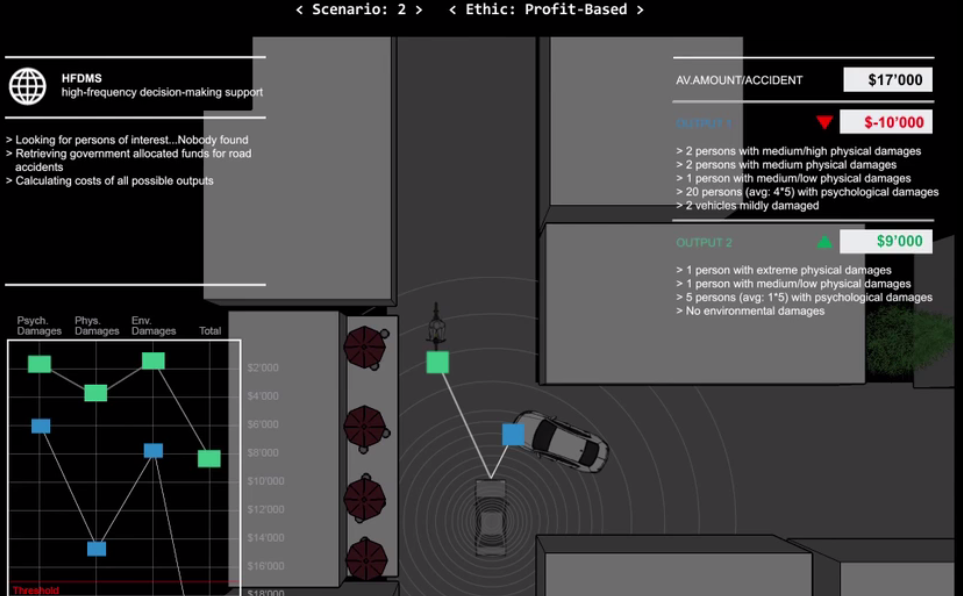Go to the previous scenario with the left arrow
Viewport: 963px width, 596px height.
tap(299, 10)
